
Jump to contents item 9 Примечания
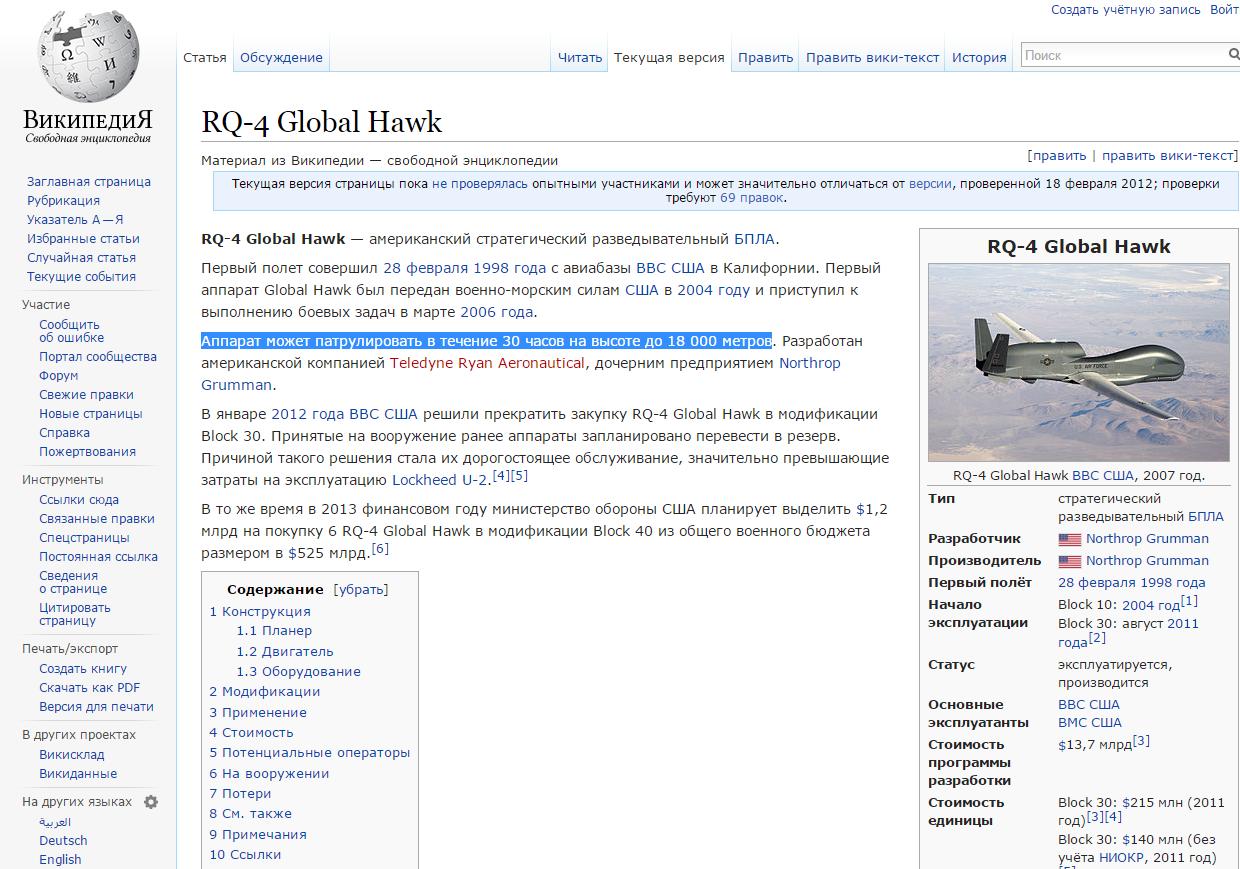[x=258, y=835]
